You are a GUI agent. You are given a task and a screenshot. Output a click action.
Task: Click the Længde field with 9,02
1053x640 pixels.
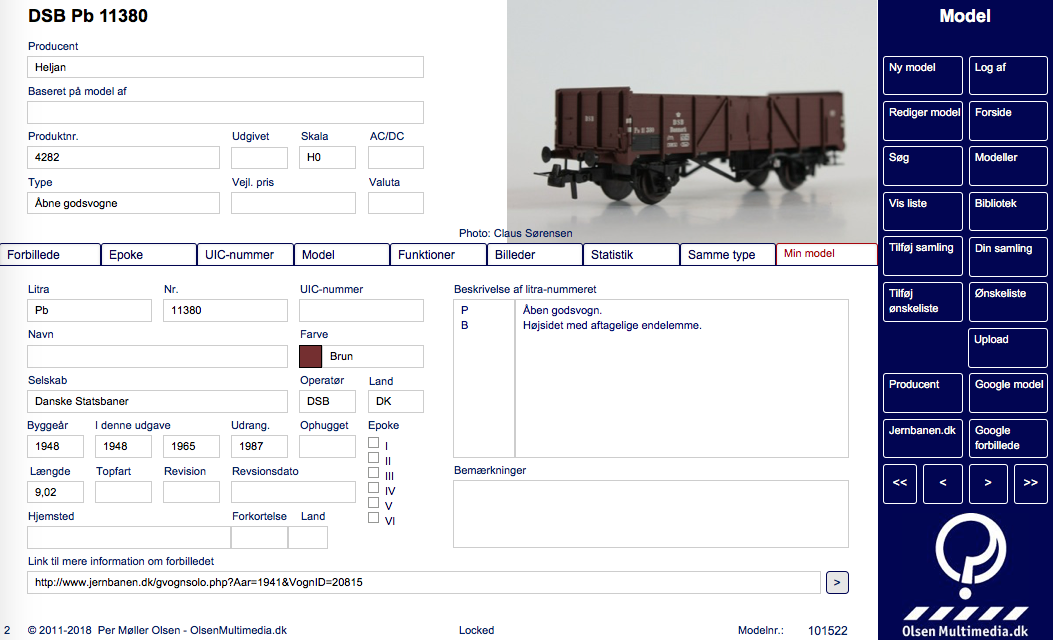point(55,492)
